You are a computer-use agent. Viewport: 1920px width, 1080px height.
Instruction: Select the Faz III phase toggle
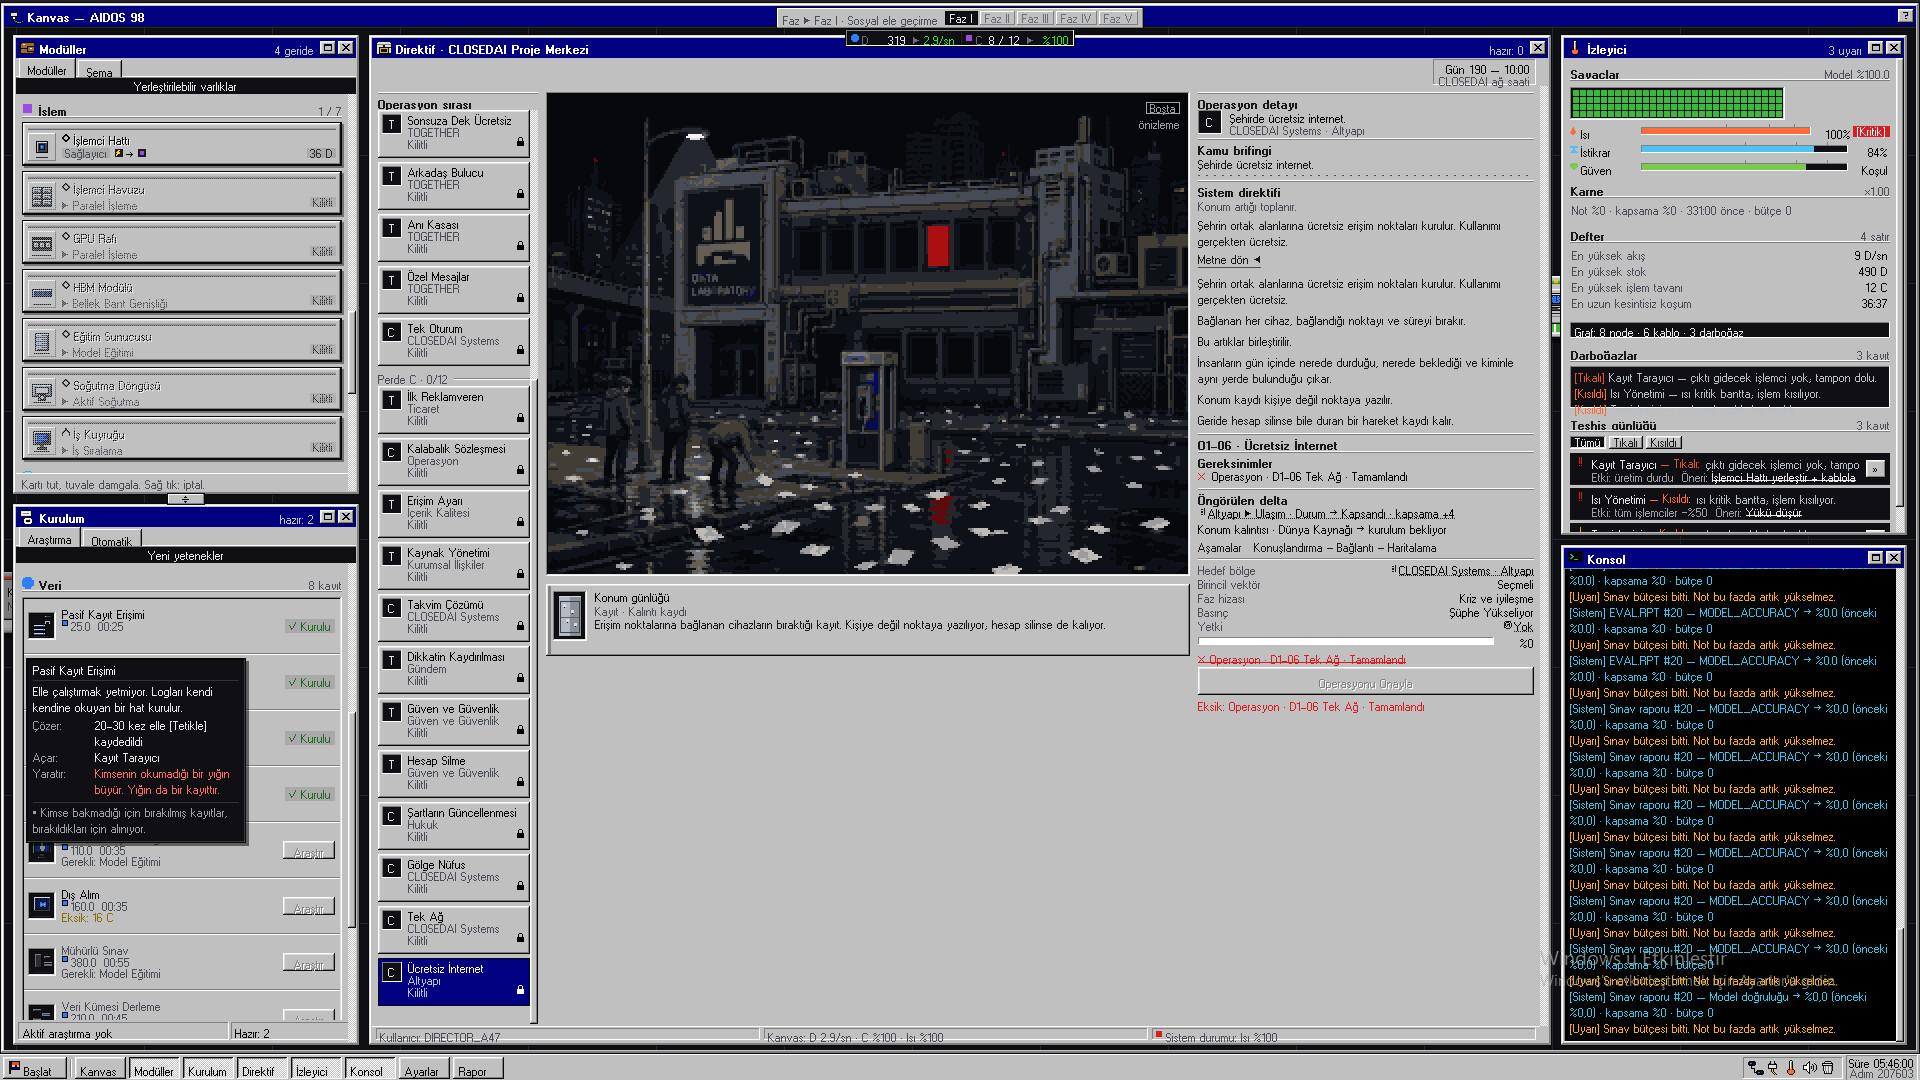tap(1035, 19)
